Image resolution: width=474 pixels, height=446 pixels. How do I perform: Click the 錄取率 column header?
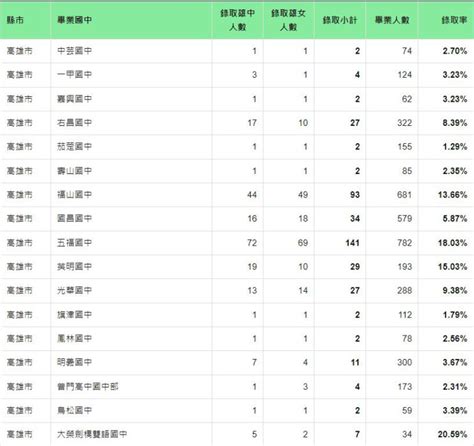tap(454, 20)
